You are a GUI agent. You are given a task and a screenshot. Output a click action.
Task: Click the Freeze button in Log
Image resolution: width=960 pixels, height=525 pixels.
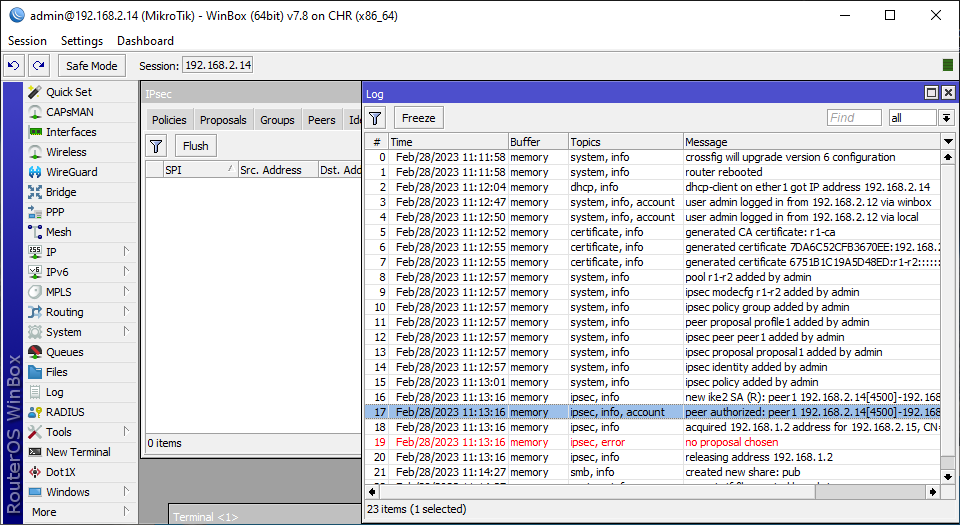[419, 118]
